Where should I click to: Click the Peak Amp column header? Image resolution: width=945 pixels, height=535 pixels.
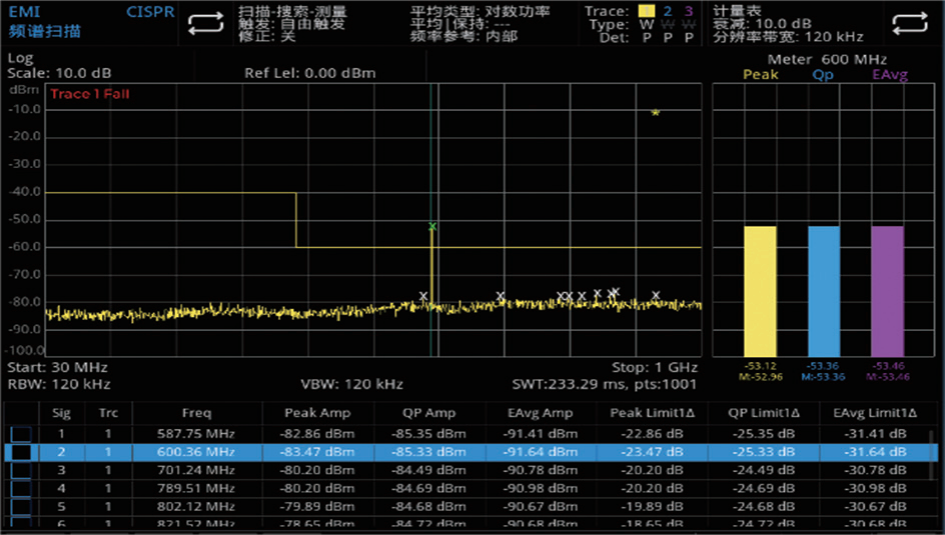317,413
